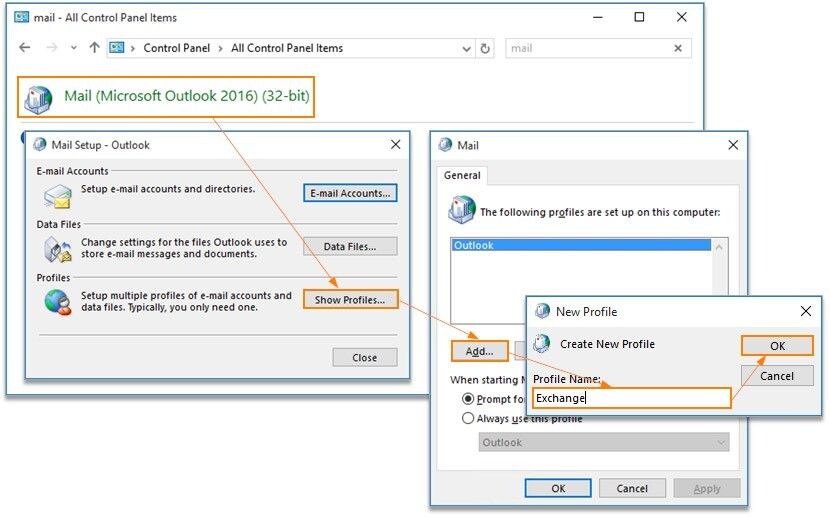Image resolution: width=830 pixels, height=518 pixels.
Task: Select the Control Panel breadcrumb
Action: [x=177, y=48]
